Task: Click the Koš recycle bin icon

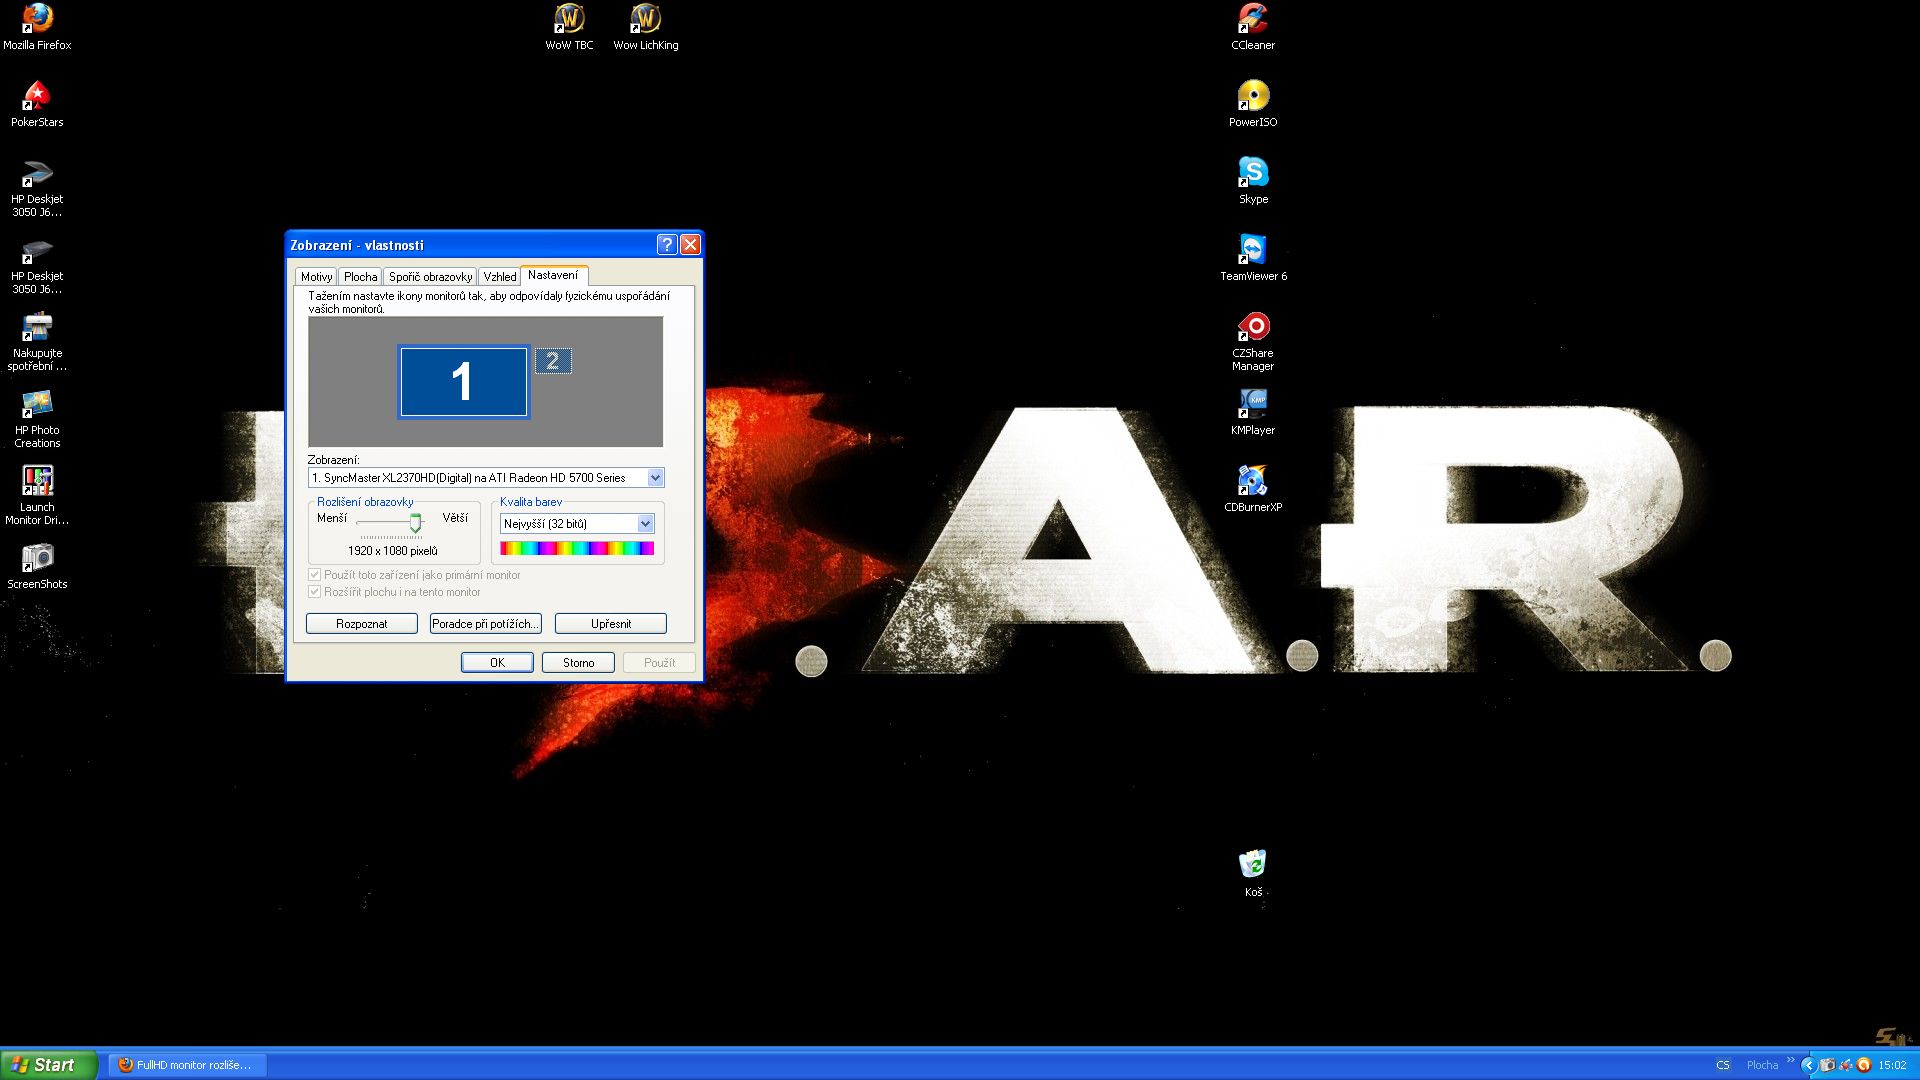Action: pos(1253,865)
